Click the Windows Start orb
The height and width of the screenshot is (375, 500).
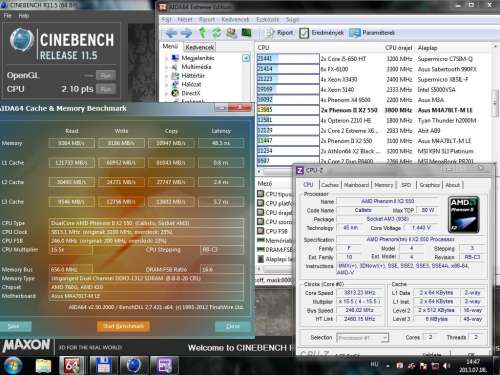[13, 365]
